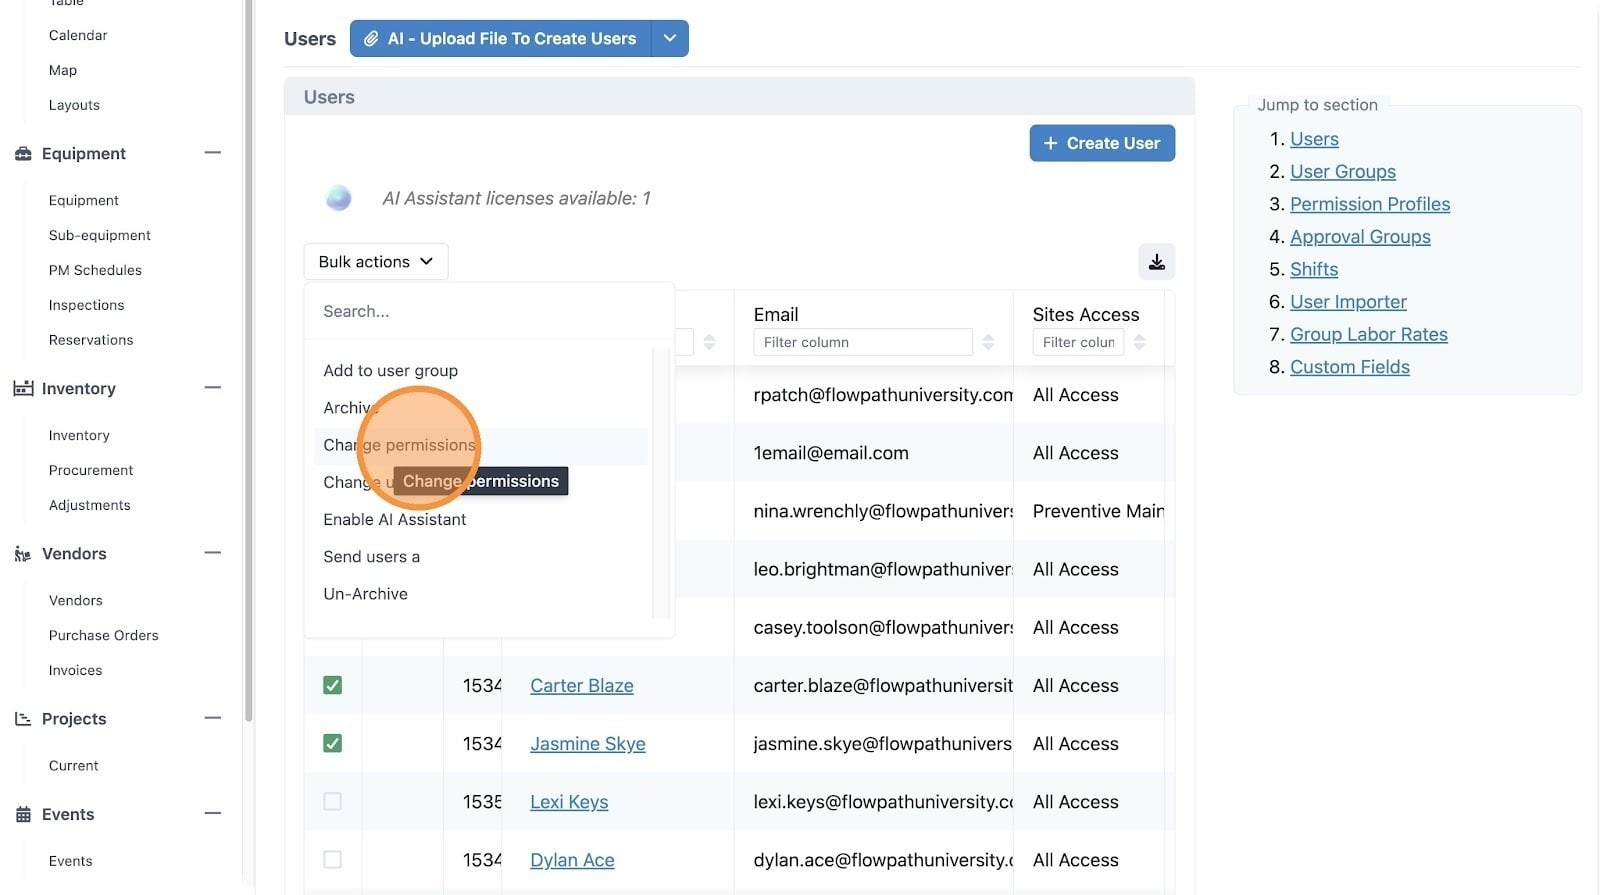This screenshot has height=895, width=1600.
Task: Open the arrow next to AI Upload File button
Action: [669, 39]
